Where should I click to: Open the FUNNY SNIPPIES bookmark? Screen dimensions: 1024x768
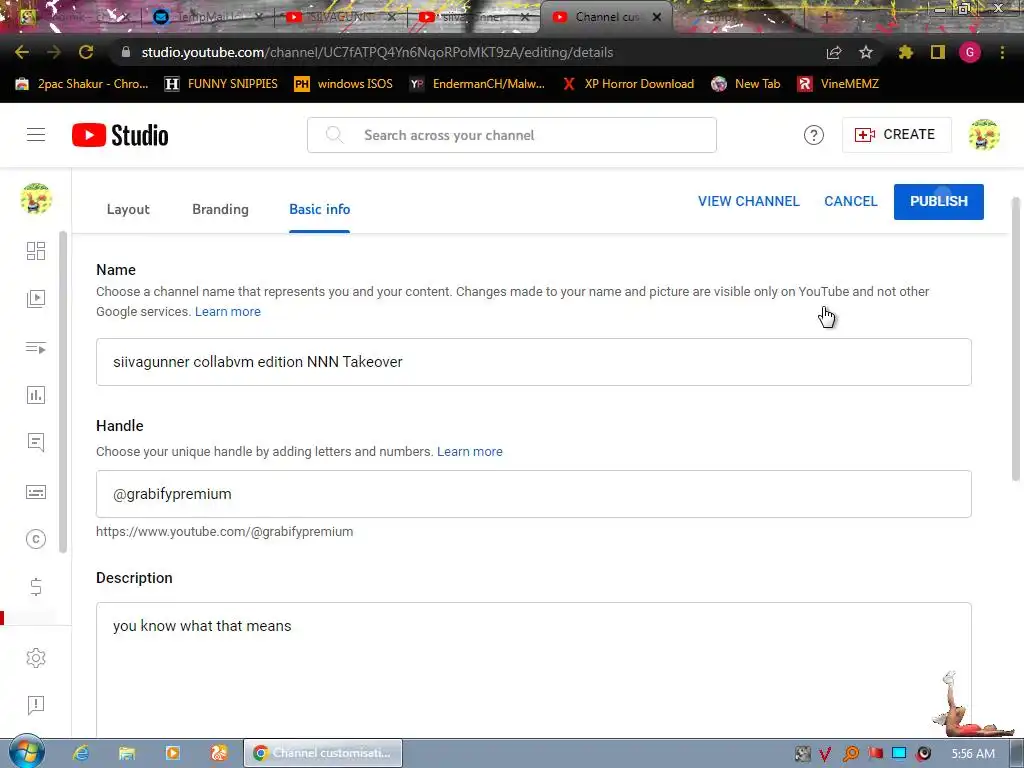[221, 84]
